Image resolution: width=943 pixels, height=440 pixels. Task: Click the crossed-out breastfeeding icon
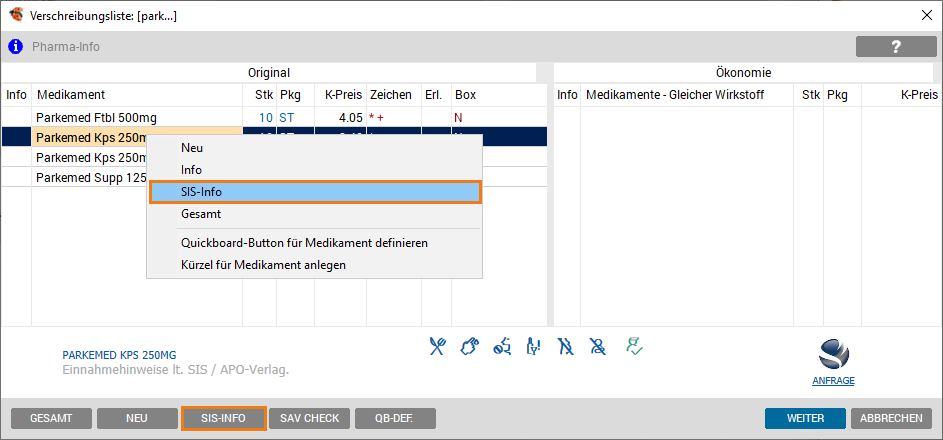pyautogui.click(x=597, y=346)
